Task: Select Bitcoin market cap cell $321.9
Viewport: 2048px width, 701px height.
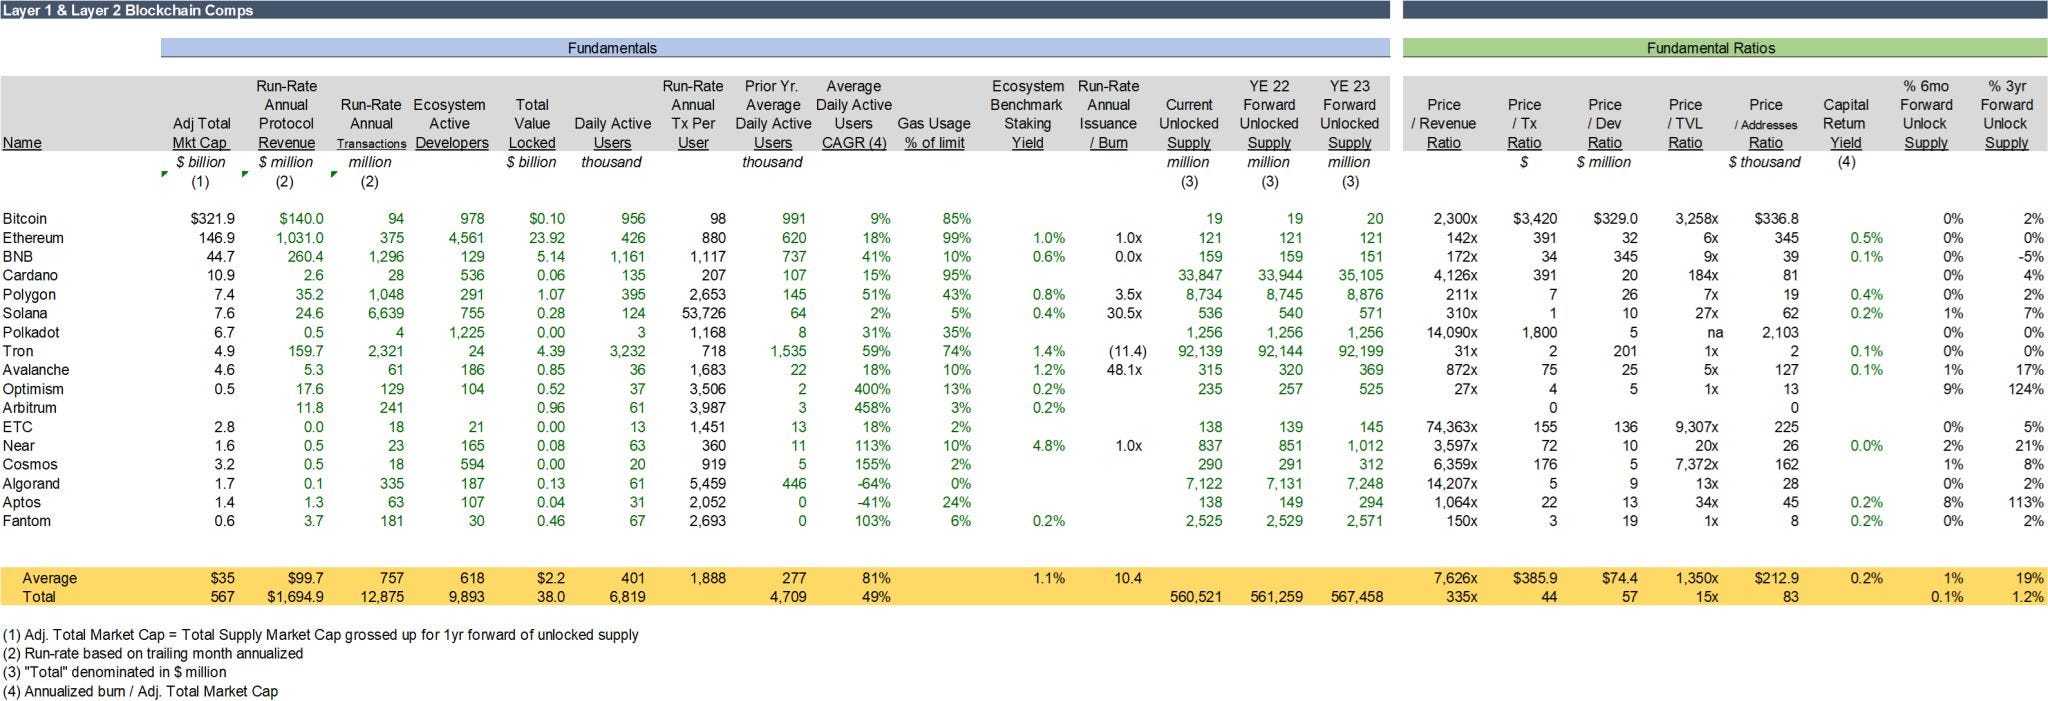Action: pyautogui.click(x=212, y=219)
